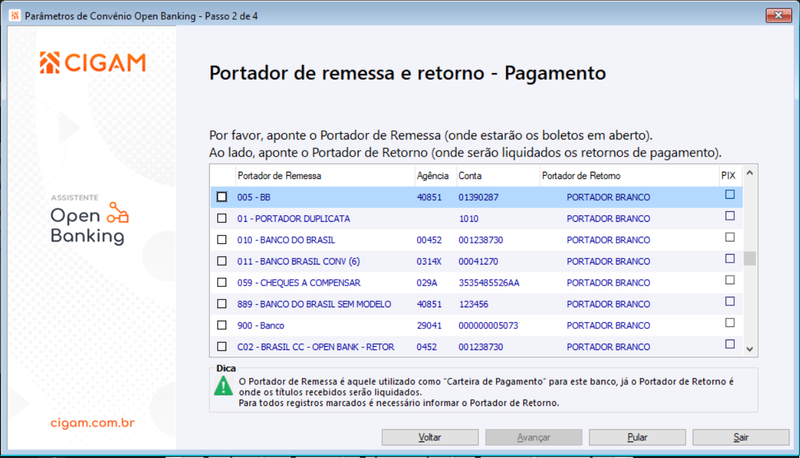Skip this step with the Pular button
800x458 pixels.
point(637,437)
